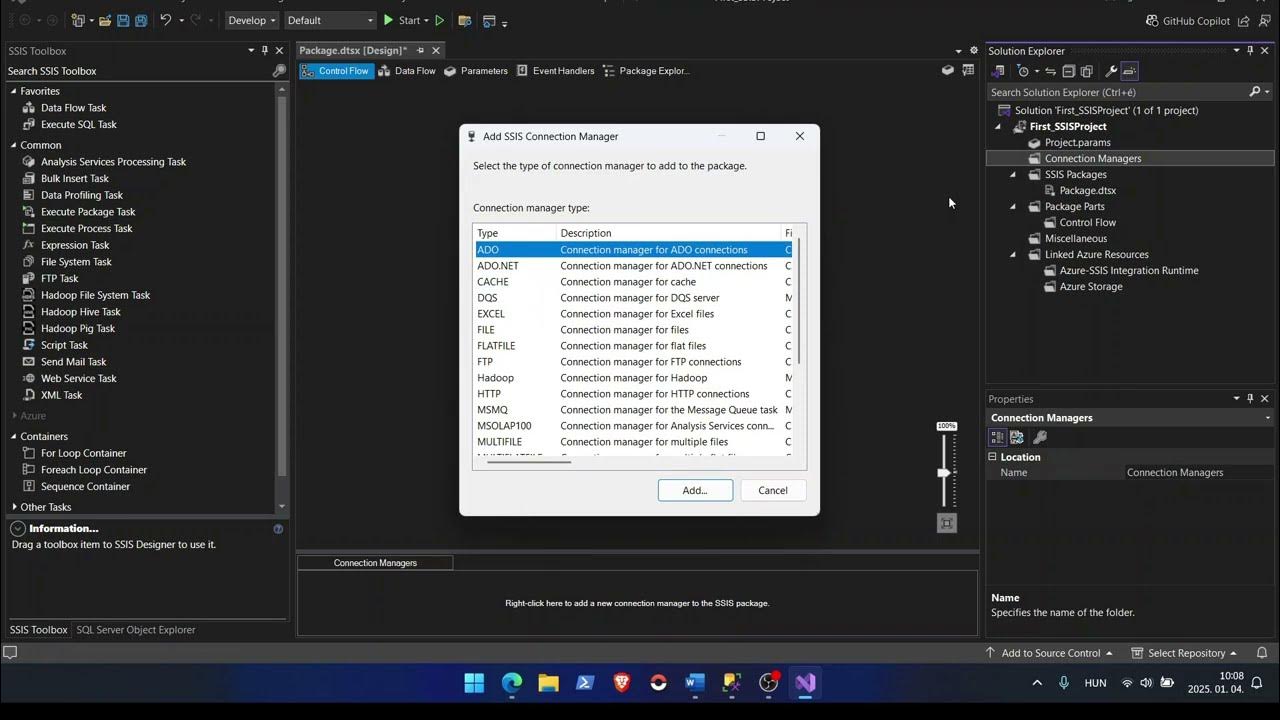Image resolution: width=1280 pixels, height=720 pixels.
Task: Open the Default platform dropdown
Action: [x=330, y=20]
